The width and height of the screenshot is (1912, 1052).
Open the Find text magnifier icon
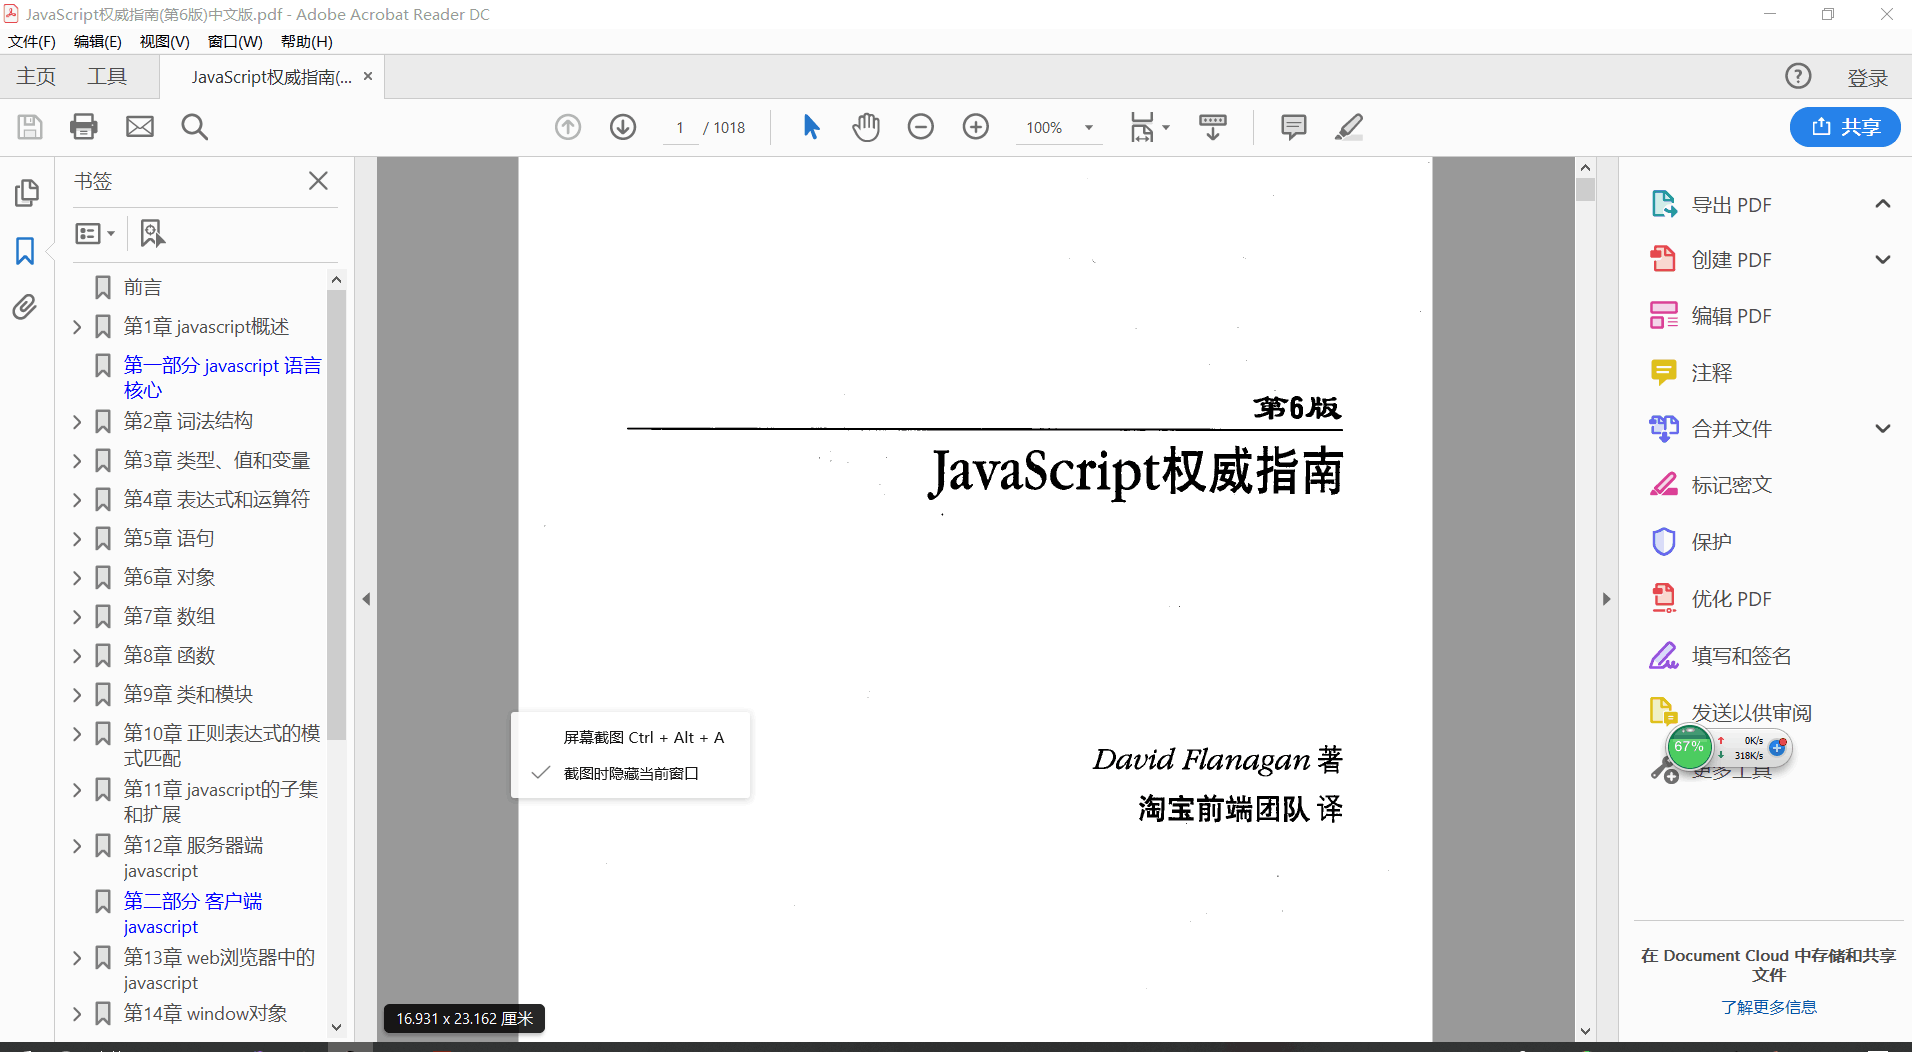(x=194, y=127)
